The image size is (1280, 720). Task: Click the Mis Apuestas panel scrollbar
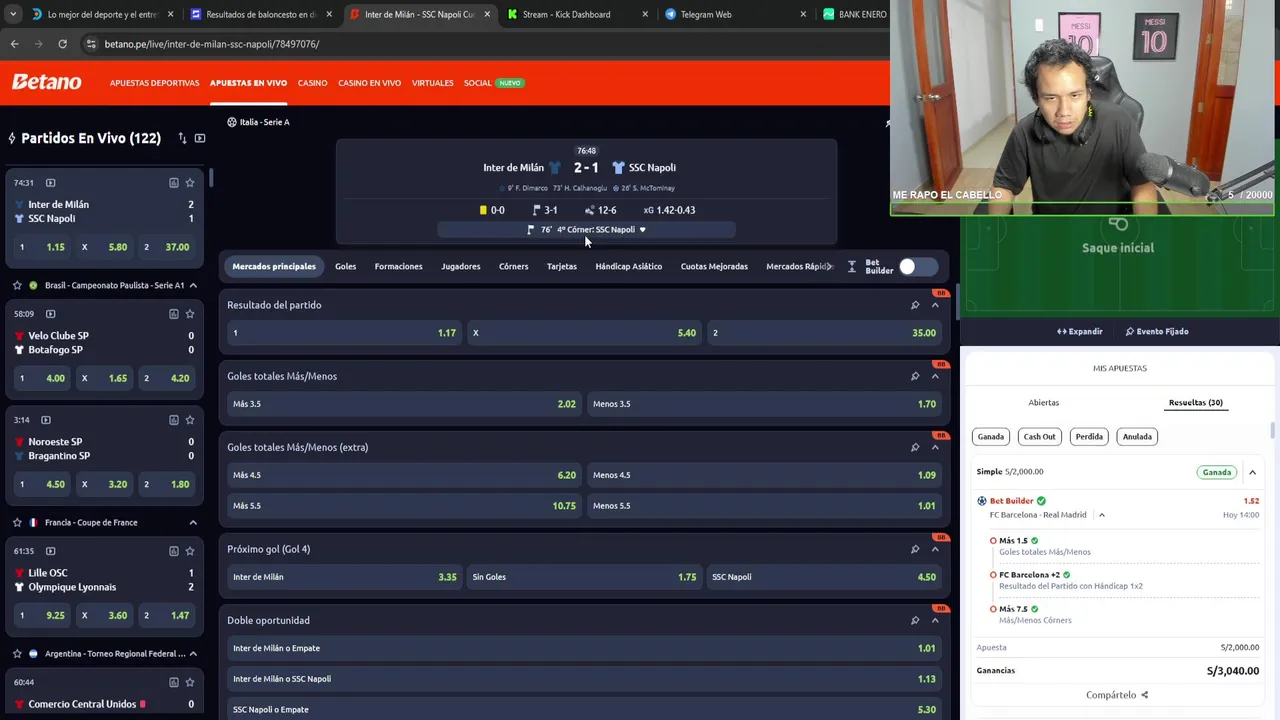pos(1273,430)
